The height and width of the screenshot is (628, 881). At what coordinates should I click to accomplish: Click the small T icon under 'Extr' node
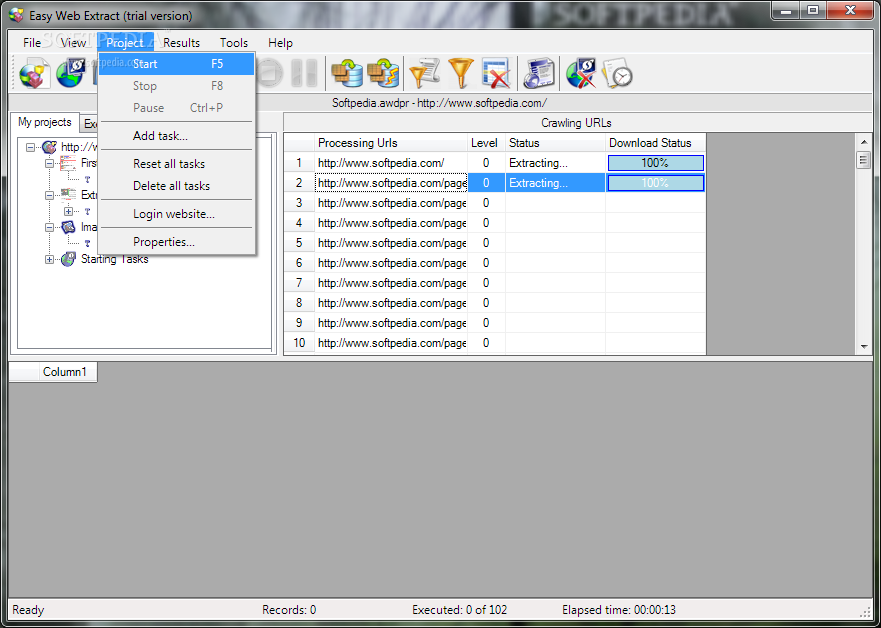coord(87,212)
